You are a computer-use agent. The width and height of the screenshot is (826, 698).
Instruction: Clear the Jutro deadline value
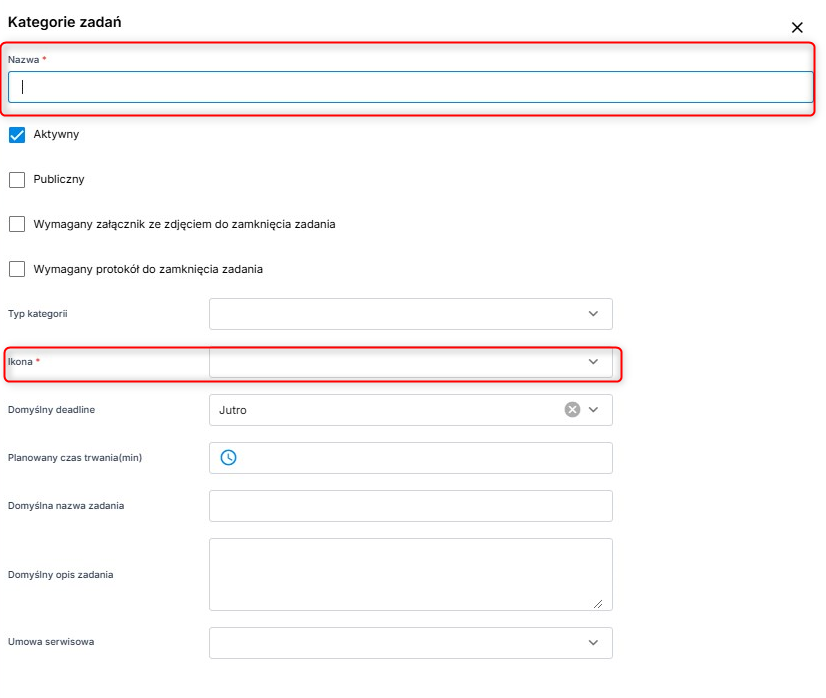(572, 409)
